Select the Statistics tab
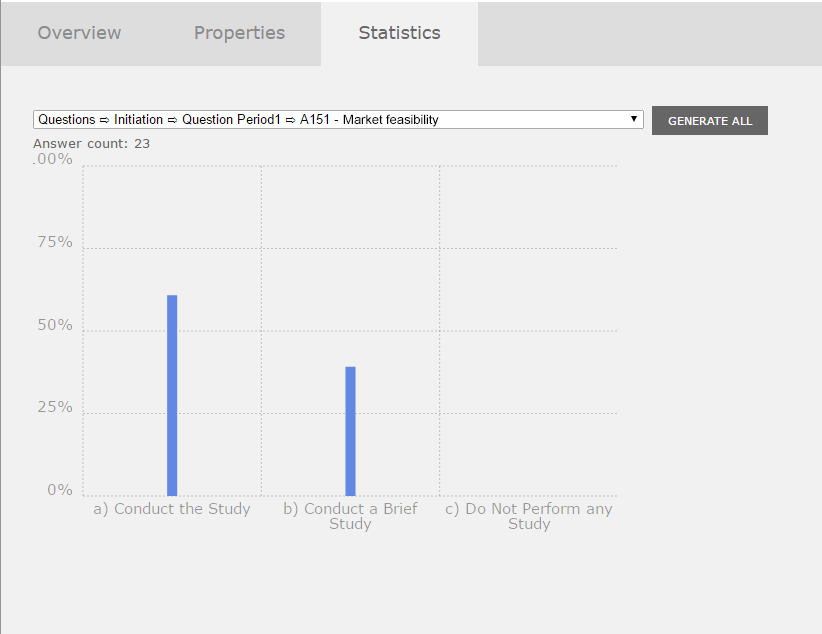Viewport: 822px width, 634px height. [x=399, y=33]
